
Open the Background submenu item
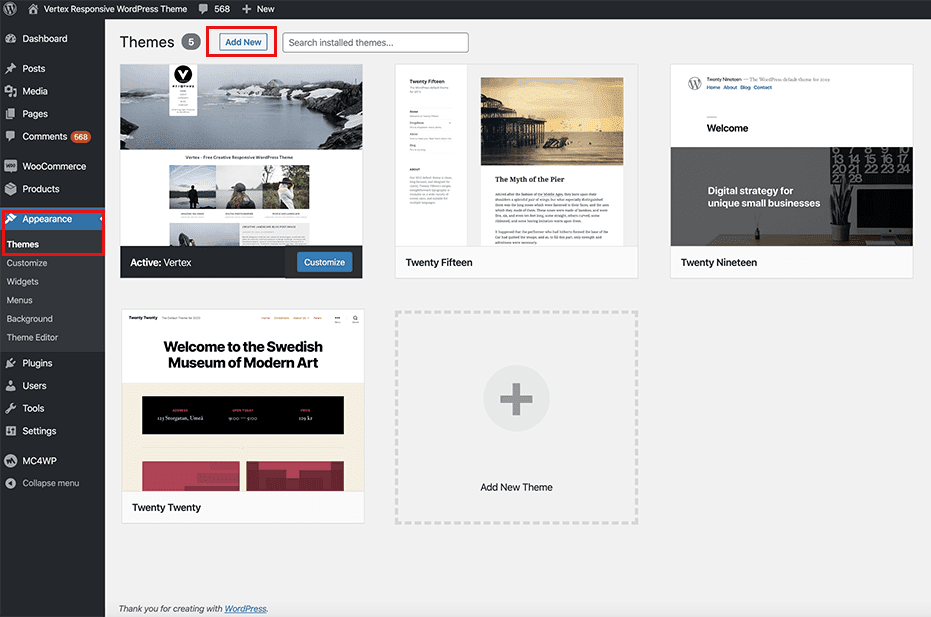click(30, 318)
